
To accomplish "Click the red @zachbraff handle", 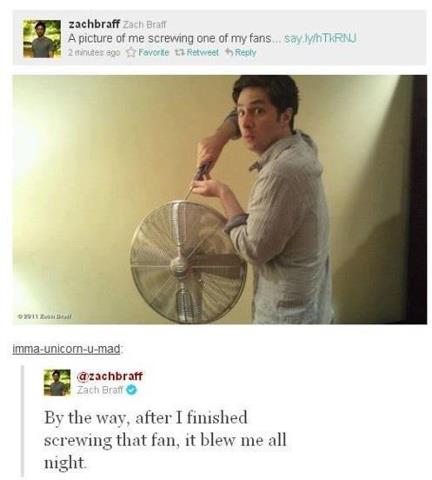I will tap(110, 376).
